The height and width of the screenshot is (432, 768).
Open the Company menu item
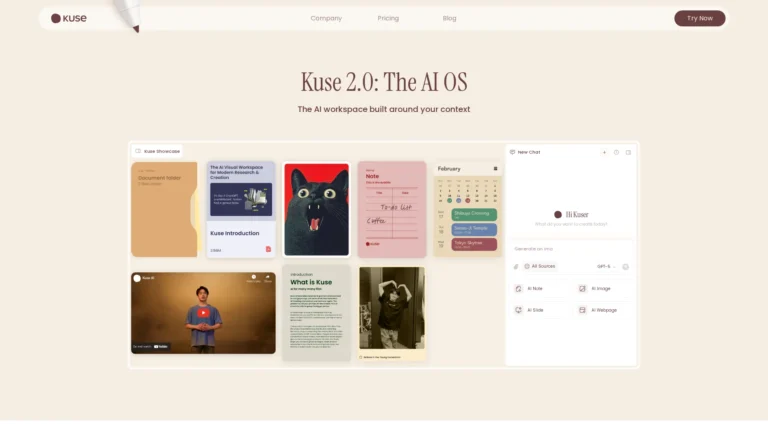(326, 18)
